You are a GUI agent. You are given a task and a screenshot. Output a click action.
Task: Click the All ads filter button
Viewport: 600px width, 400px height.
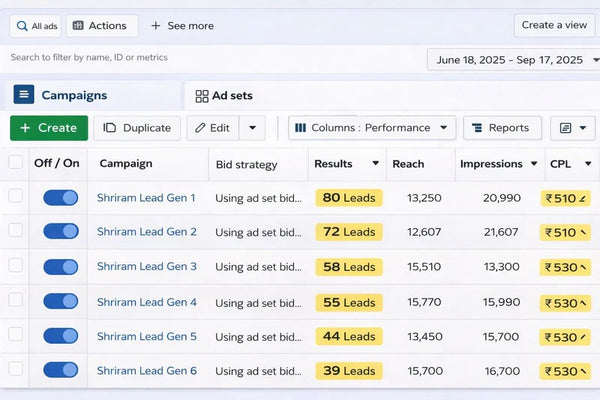(35, 26)
